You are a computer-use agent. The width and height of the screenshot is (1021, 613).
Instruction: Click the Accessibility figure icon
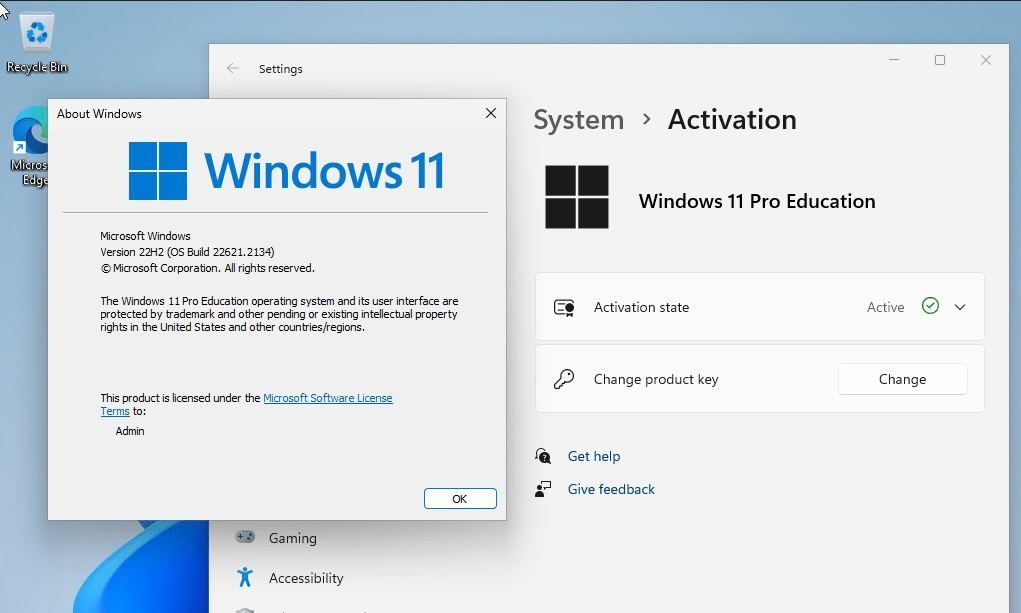click(x=245, y=577)
